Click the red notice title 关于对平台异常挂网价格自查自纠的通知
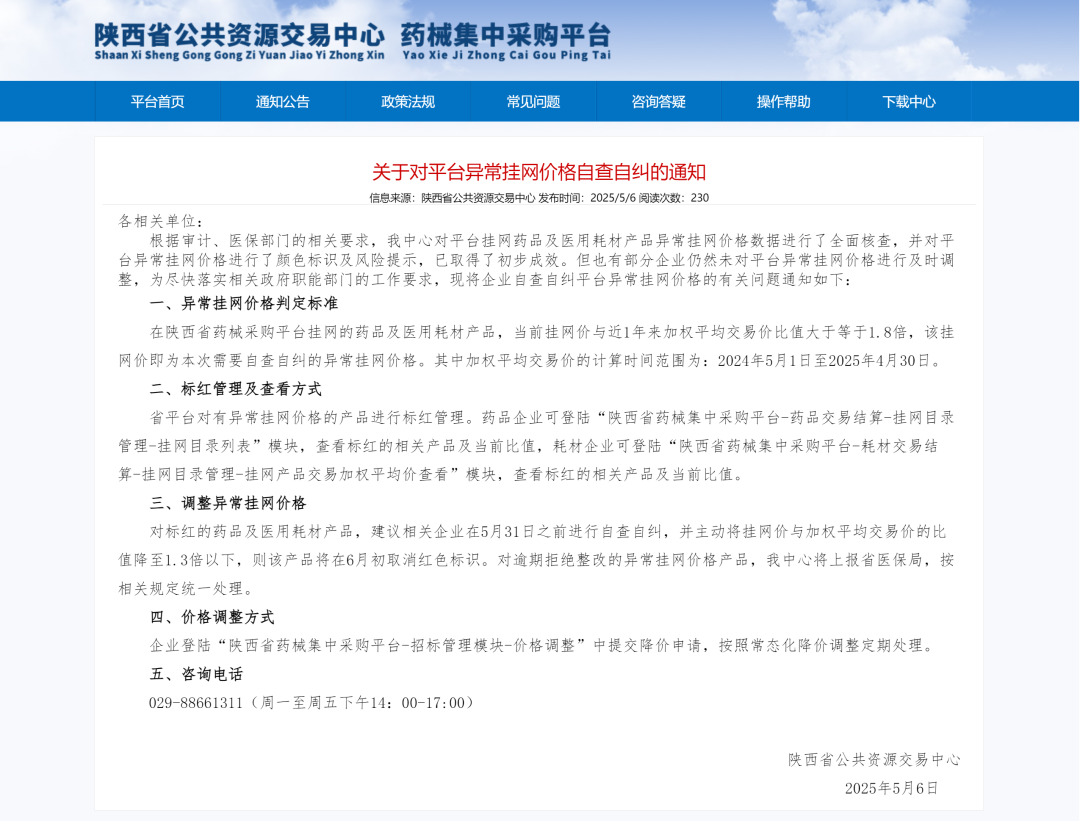 [539, 172]
